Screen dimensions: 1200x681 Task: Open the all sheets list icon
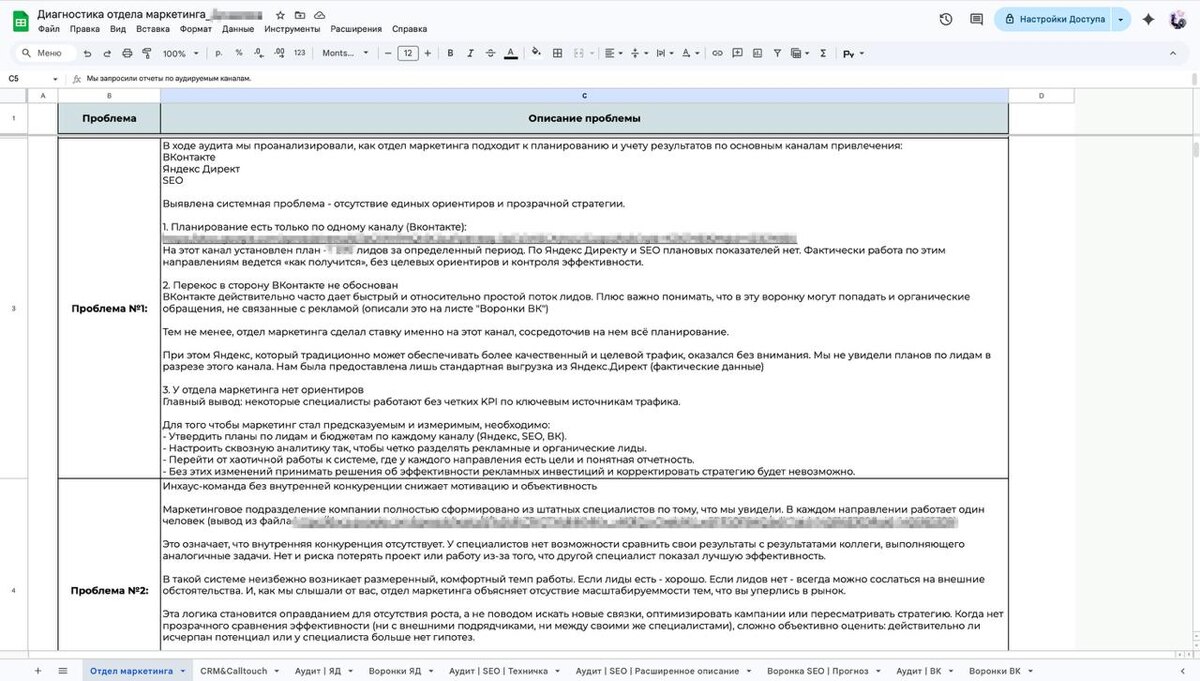62,671
